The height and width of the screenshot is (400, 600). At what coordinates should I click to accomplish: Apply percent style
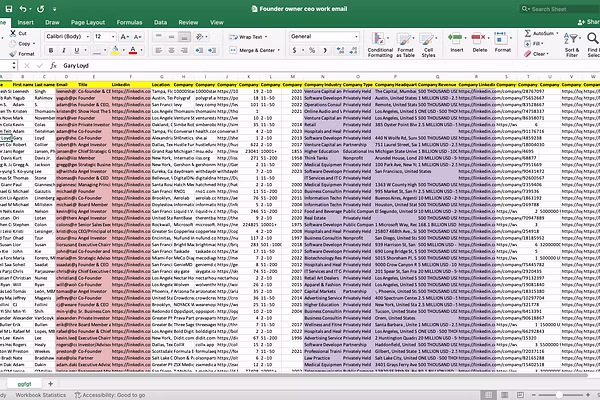click(312, 50)
